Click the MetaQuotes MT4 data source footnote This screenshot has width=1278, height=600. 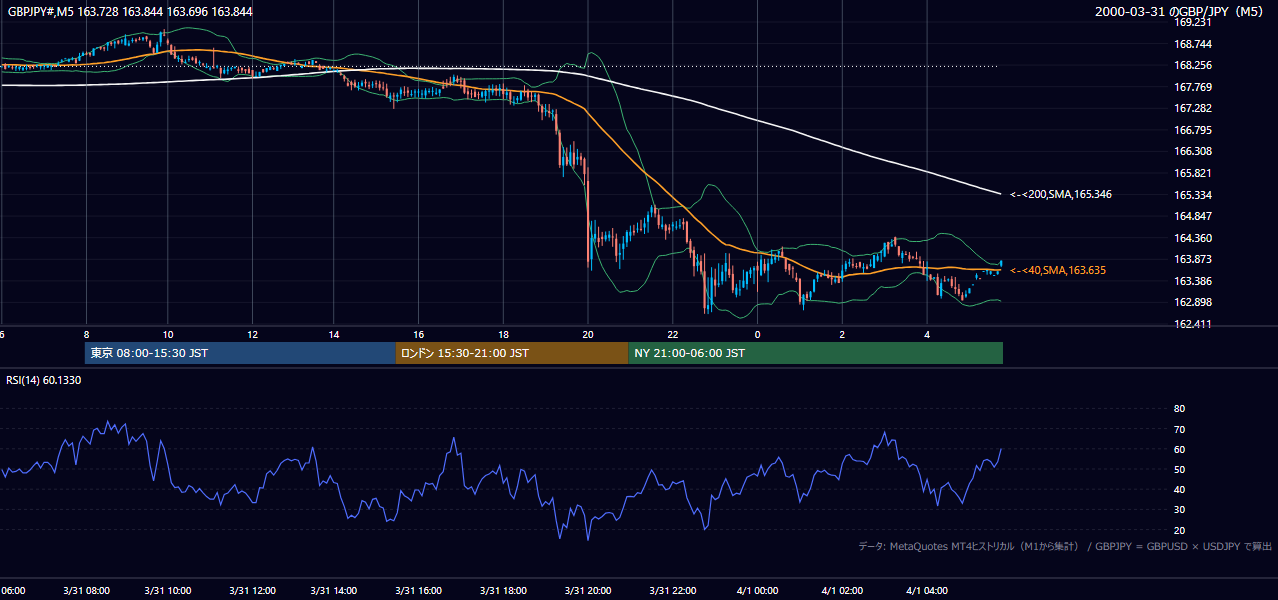tap(1065, 546)
